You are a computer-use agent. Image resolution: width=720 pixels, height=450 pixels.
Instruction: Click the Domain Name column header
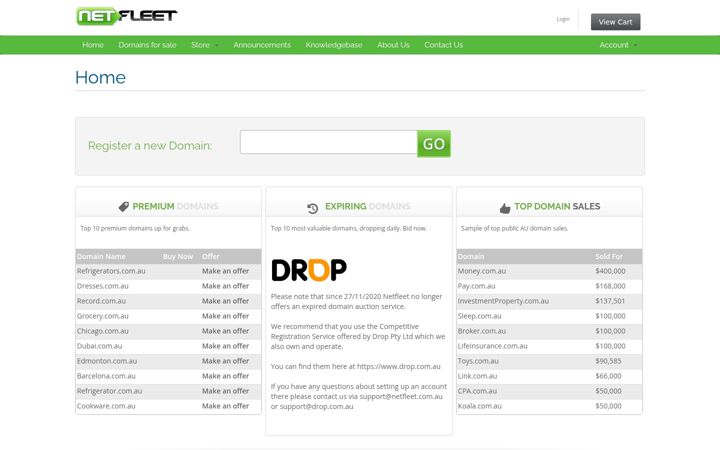coord(101,256)
